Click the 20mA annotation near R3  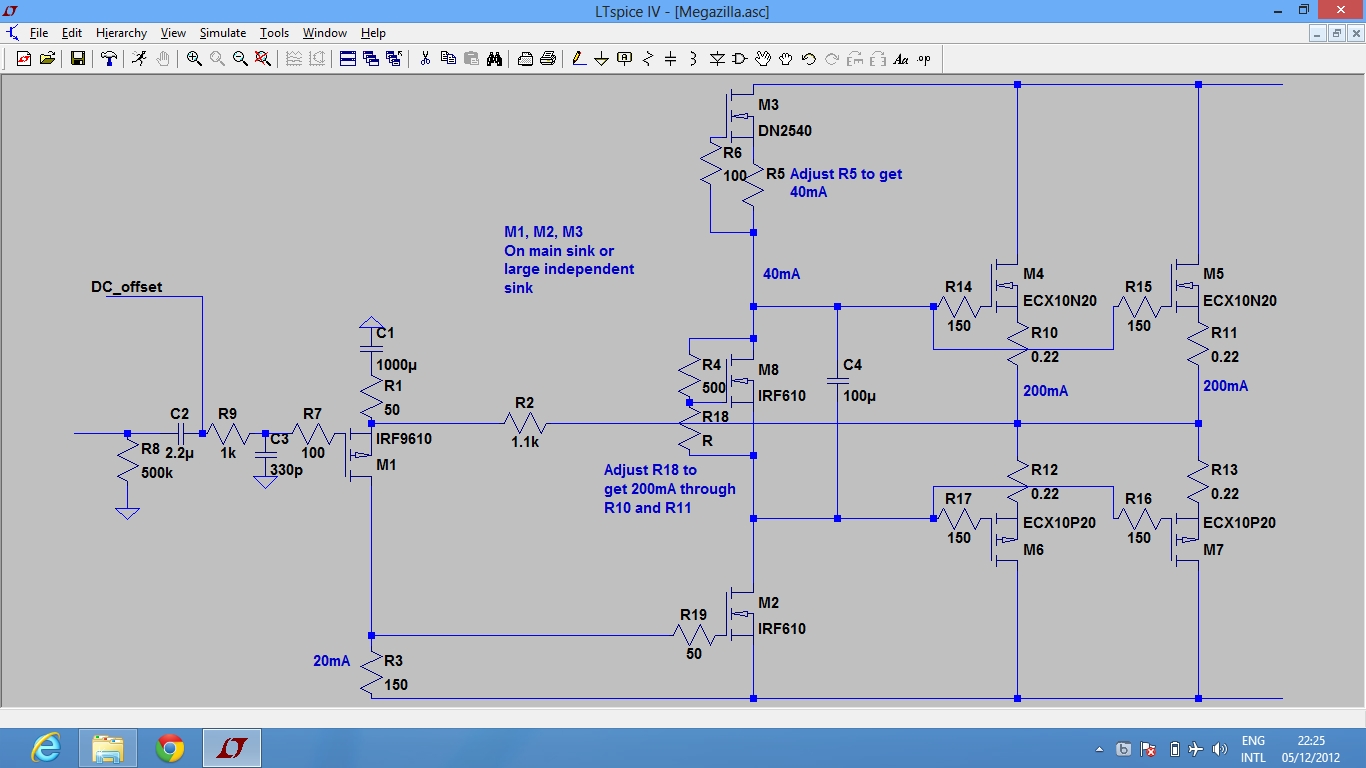331,661
